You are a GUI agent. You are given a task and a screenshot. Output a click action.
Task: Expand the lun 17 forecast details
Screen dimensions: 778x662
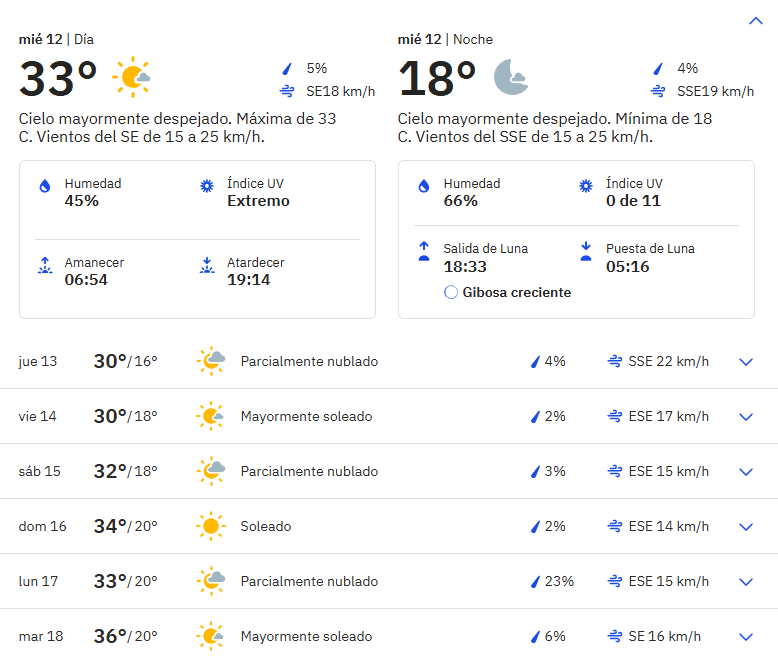pos(745,582)
